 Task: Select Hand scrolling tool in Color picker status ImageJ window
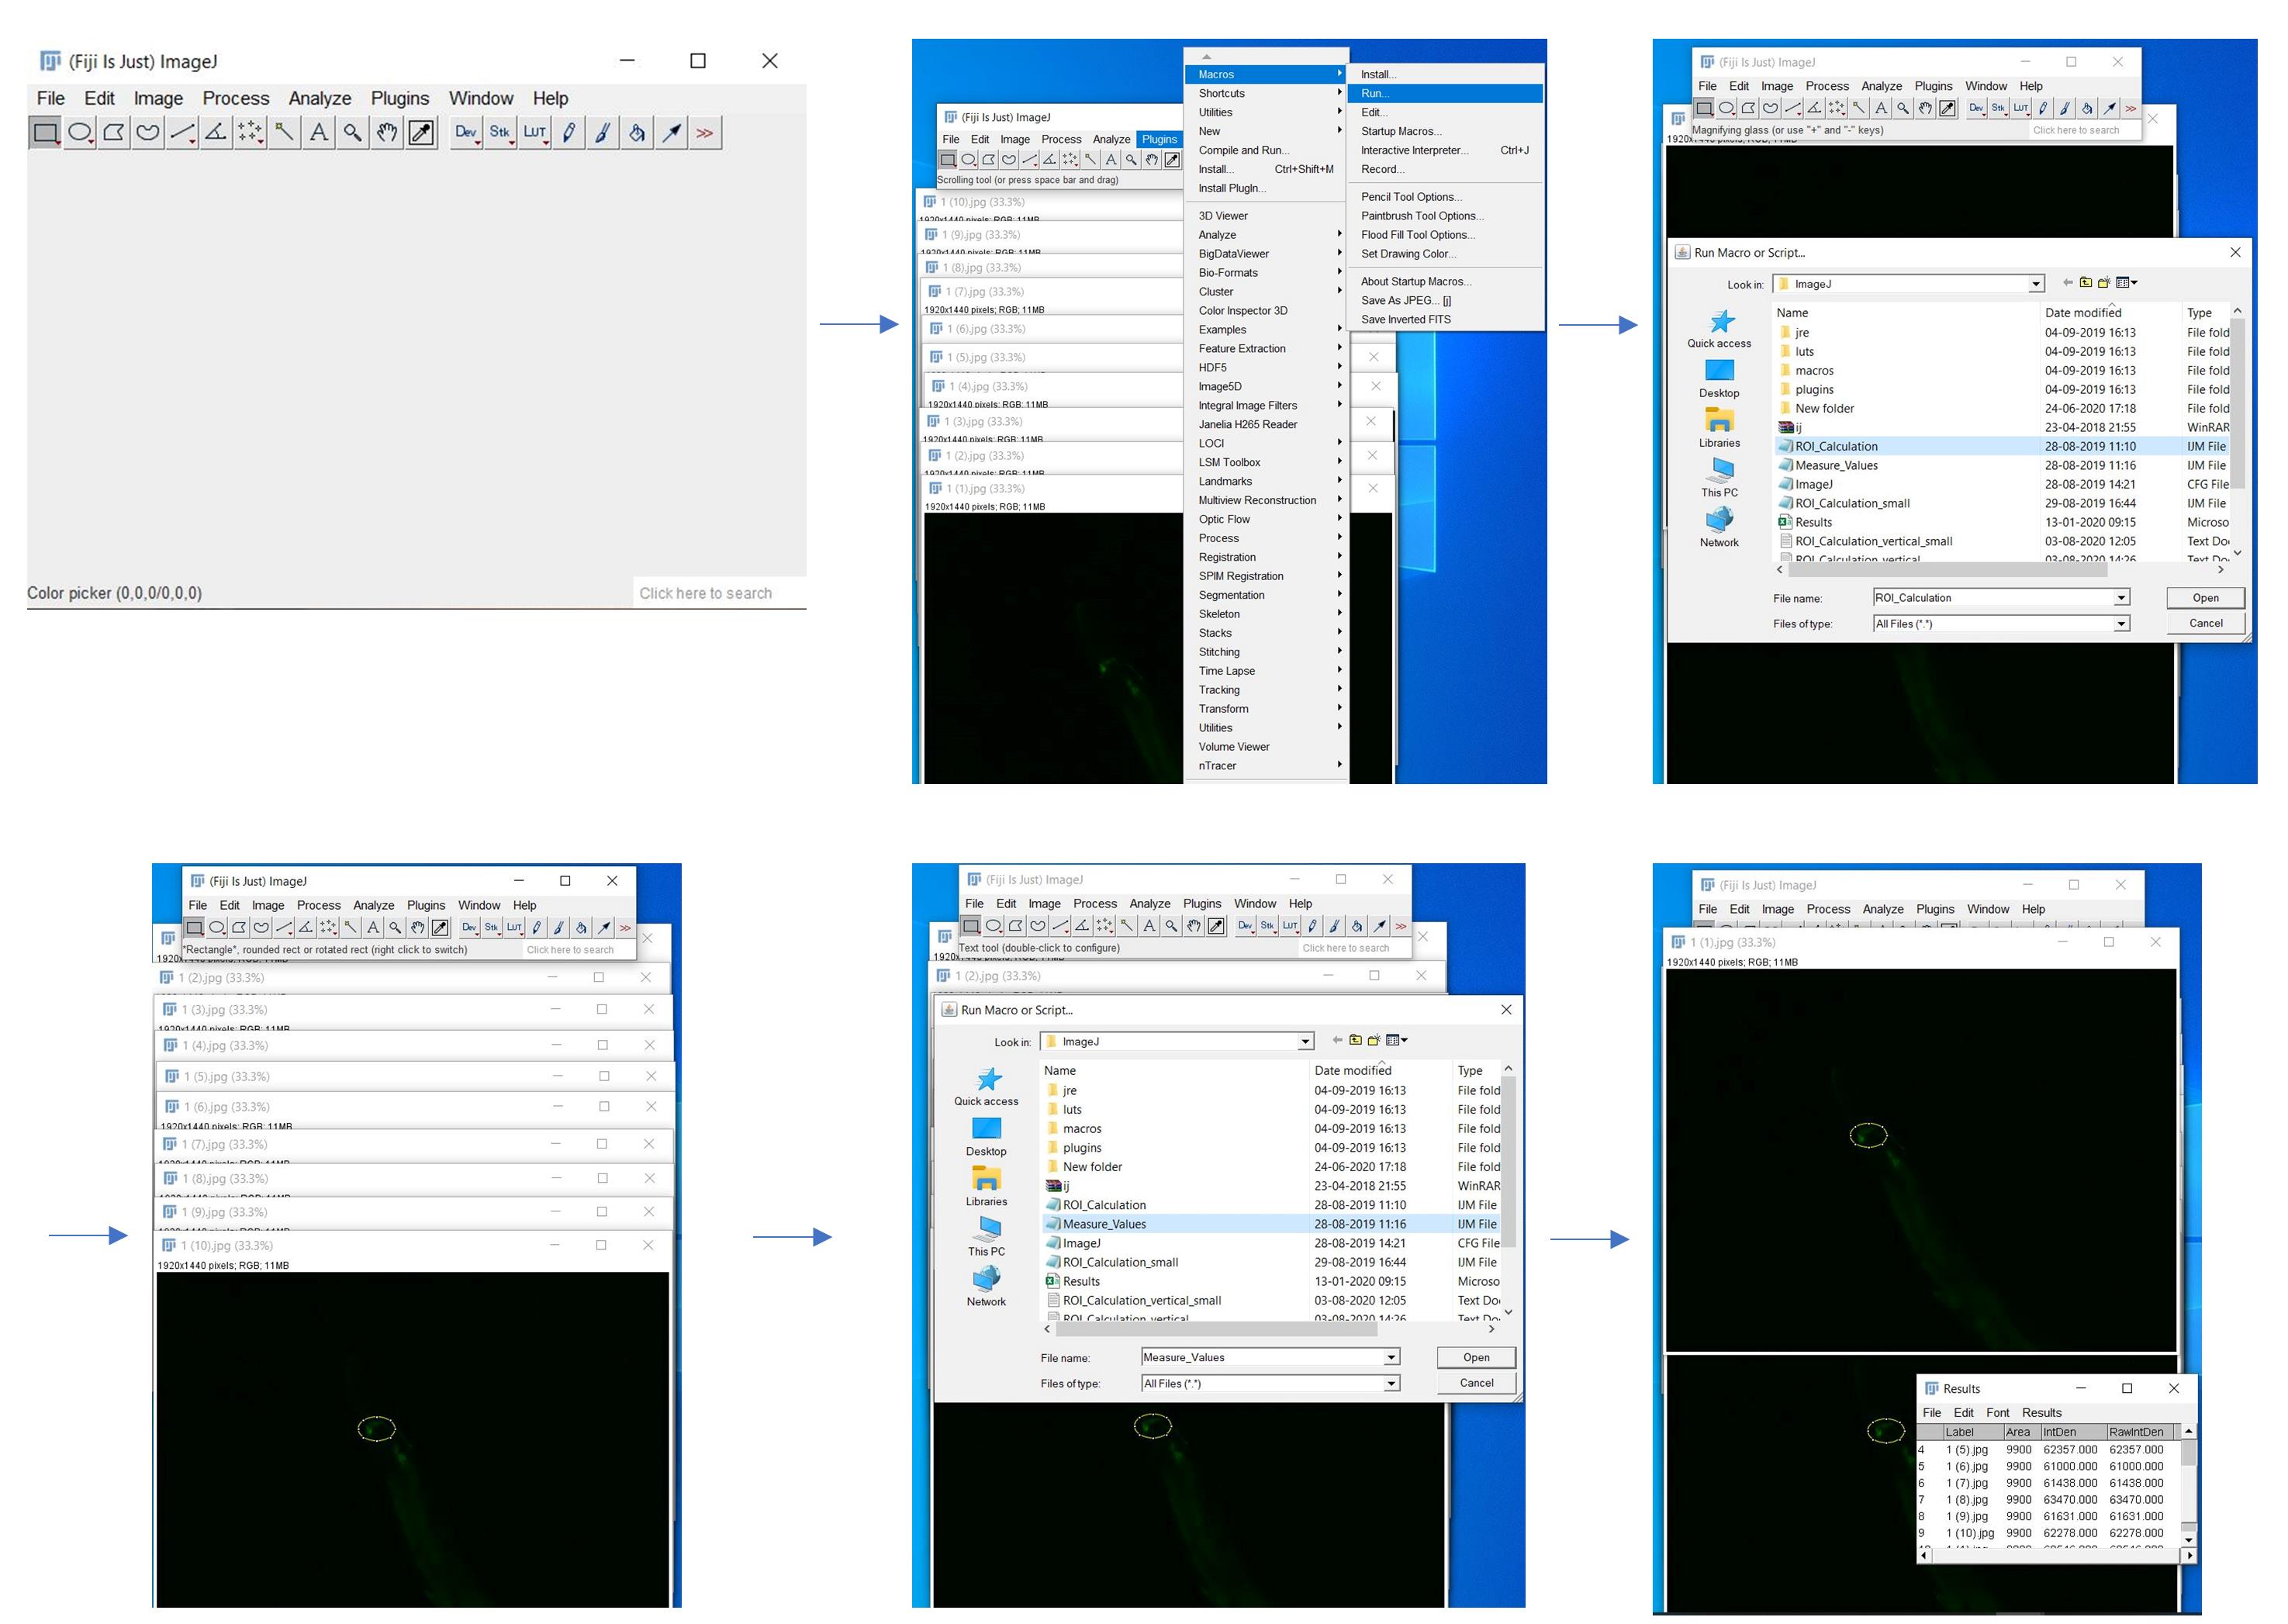[x=387, y=132]
